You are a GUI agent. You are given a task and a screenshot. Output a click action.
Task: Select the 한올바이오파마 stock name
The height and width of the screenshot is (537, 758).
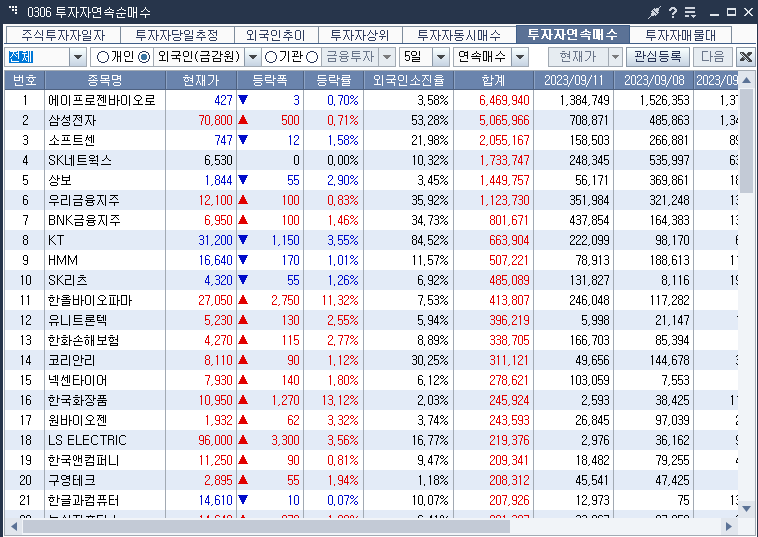coord(90,301)
